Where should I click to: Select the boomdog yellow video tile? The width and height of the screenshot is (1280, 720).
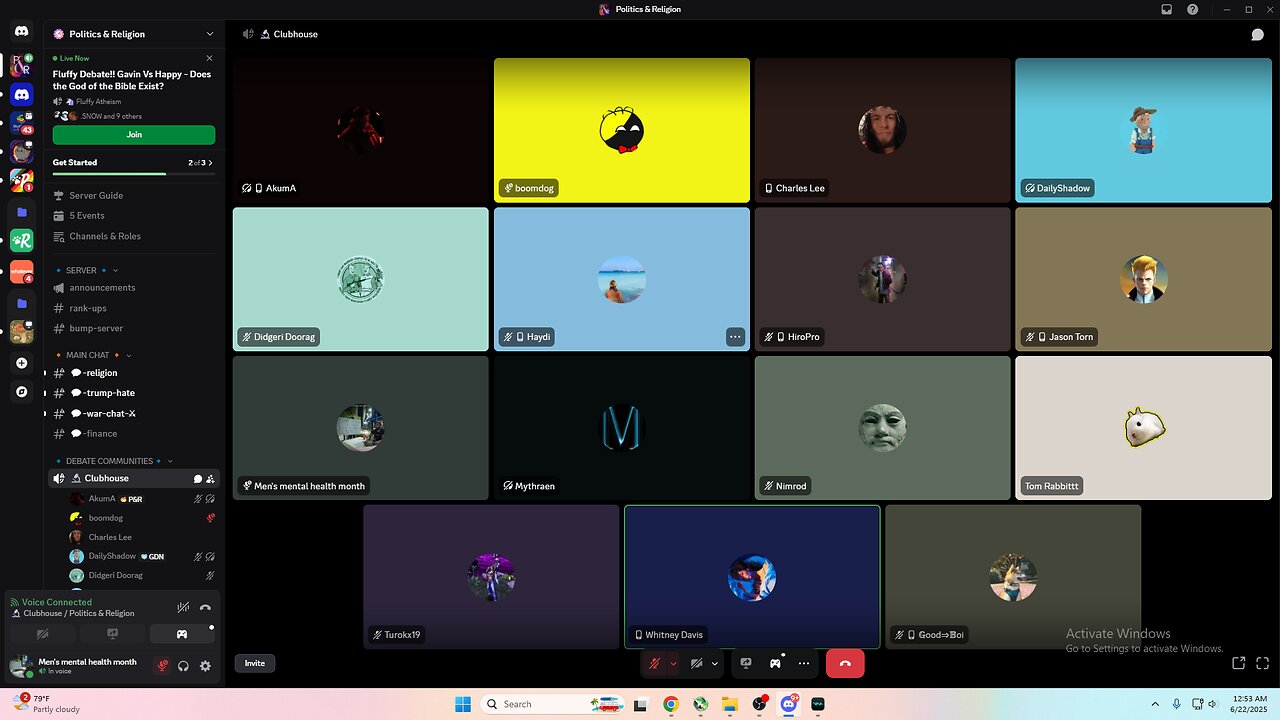click(622, 130)
